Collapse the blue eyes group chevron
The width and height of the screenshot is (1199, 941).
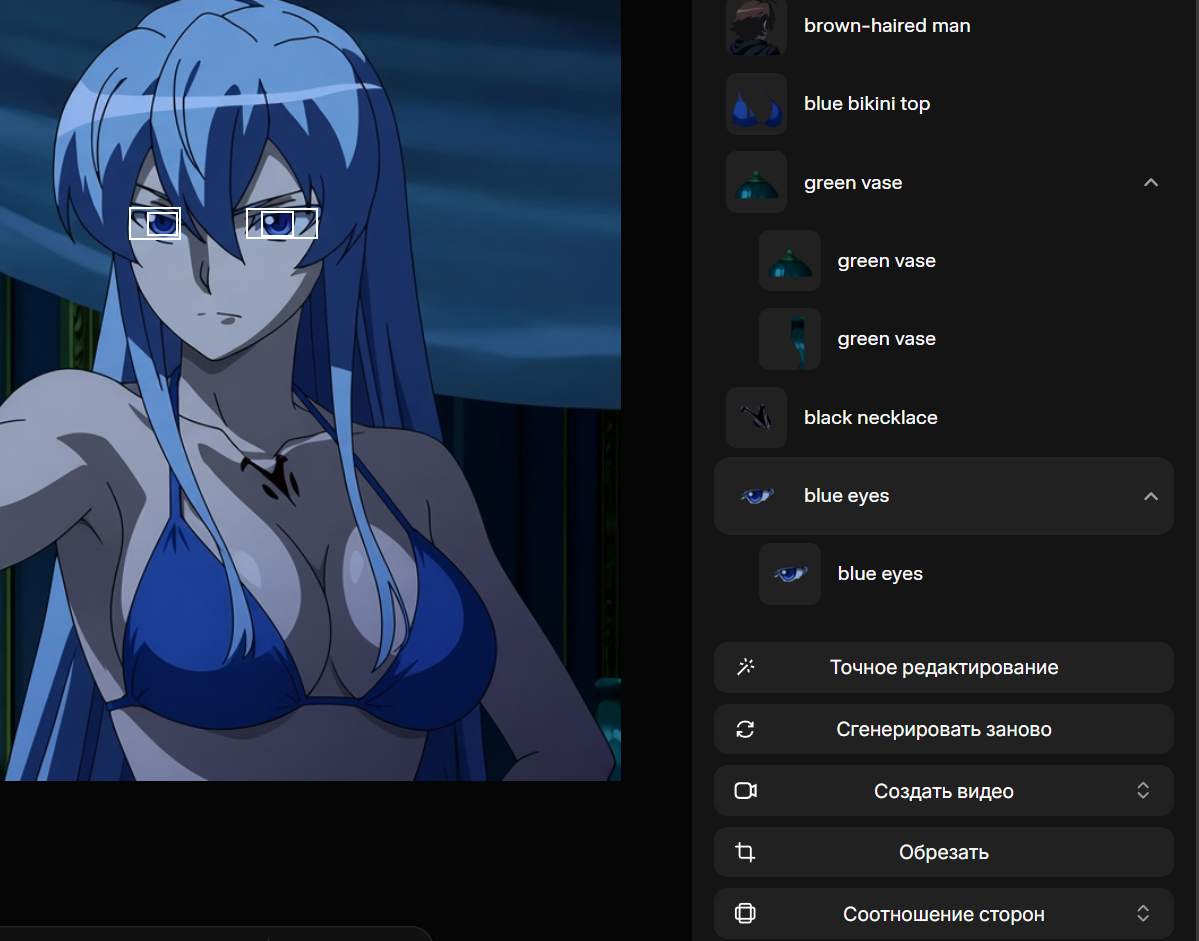click(1151, 497)
